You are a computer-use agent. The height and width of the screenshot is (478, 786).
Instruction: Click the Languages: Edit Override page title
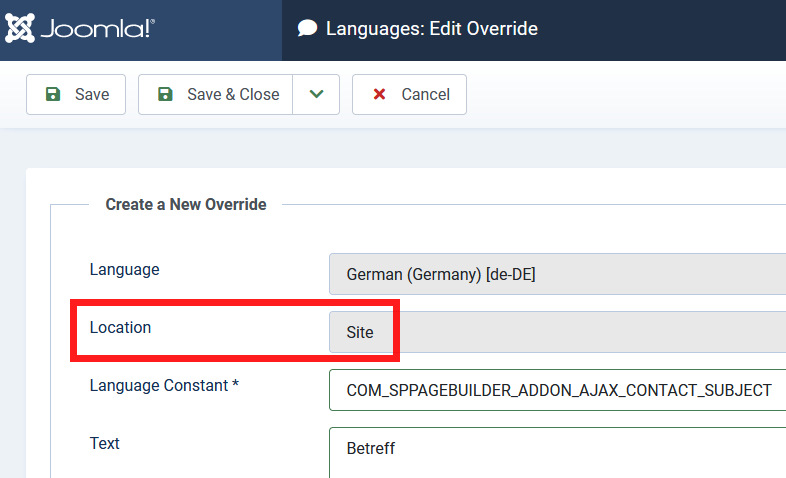[432, 29]
